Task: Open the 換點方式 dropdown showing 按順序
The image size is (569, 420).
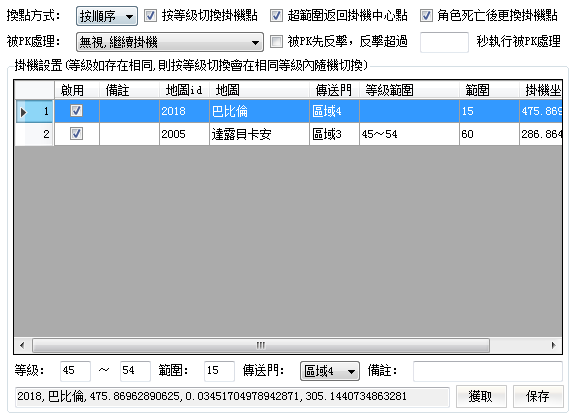Action: (107, 16)
